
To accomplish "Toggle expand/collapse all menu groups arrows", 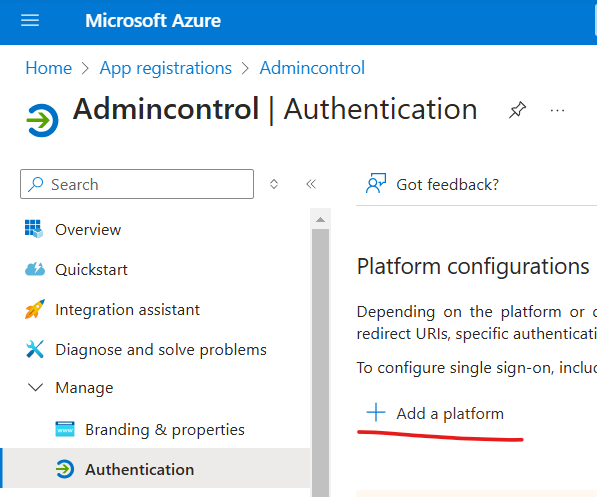I will [x=274, y=184].
